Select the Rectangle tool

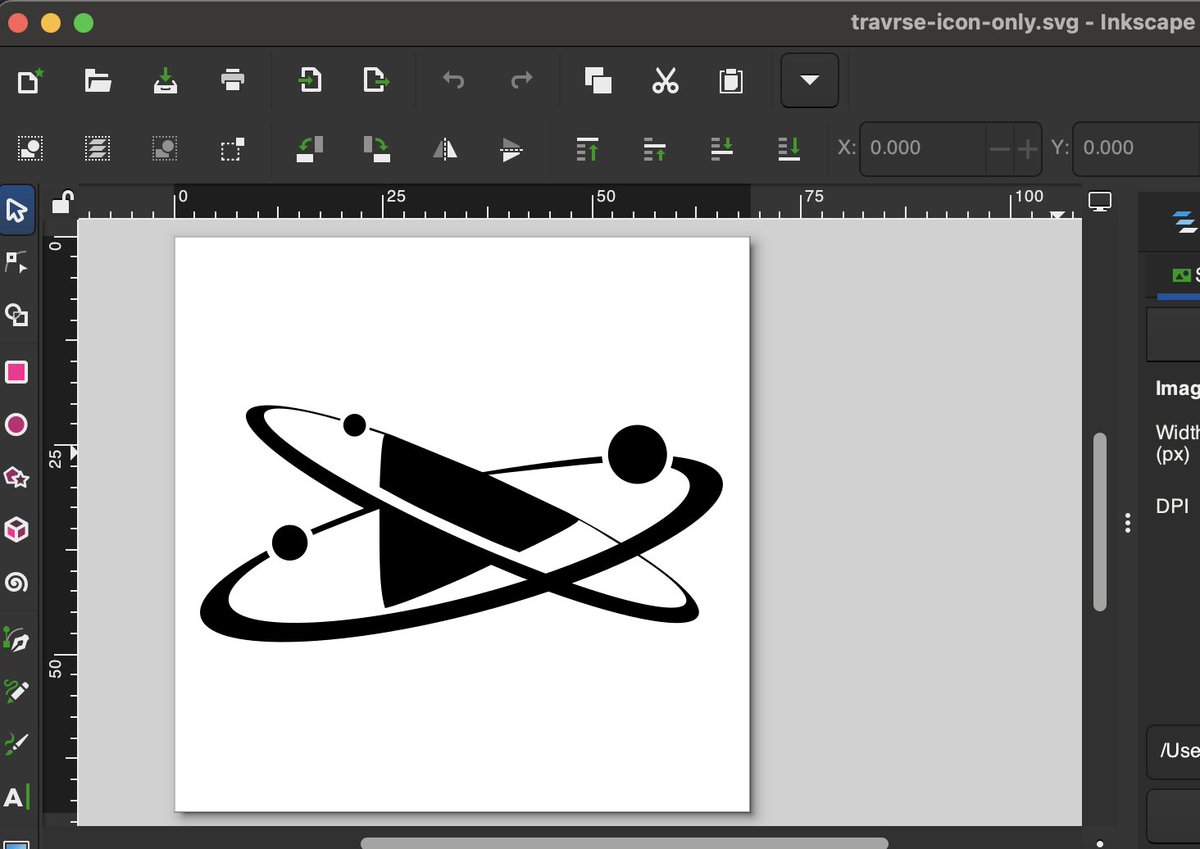(16, 372)
